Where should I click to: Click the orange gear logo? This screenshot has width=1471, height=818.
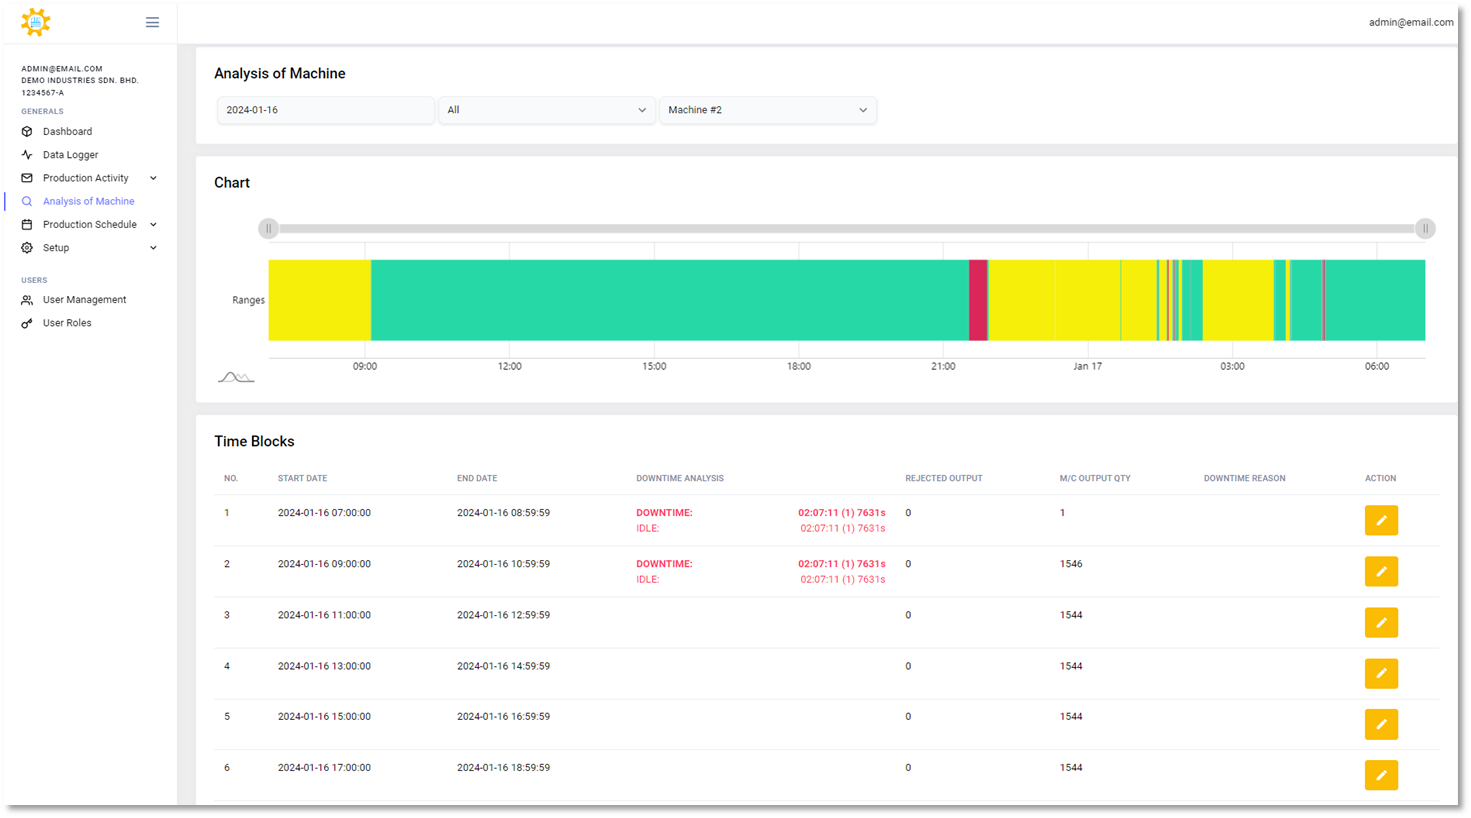[x=36, y=22]
